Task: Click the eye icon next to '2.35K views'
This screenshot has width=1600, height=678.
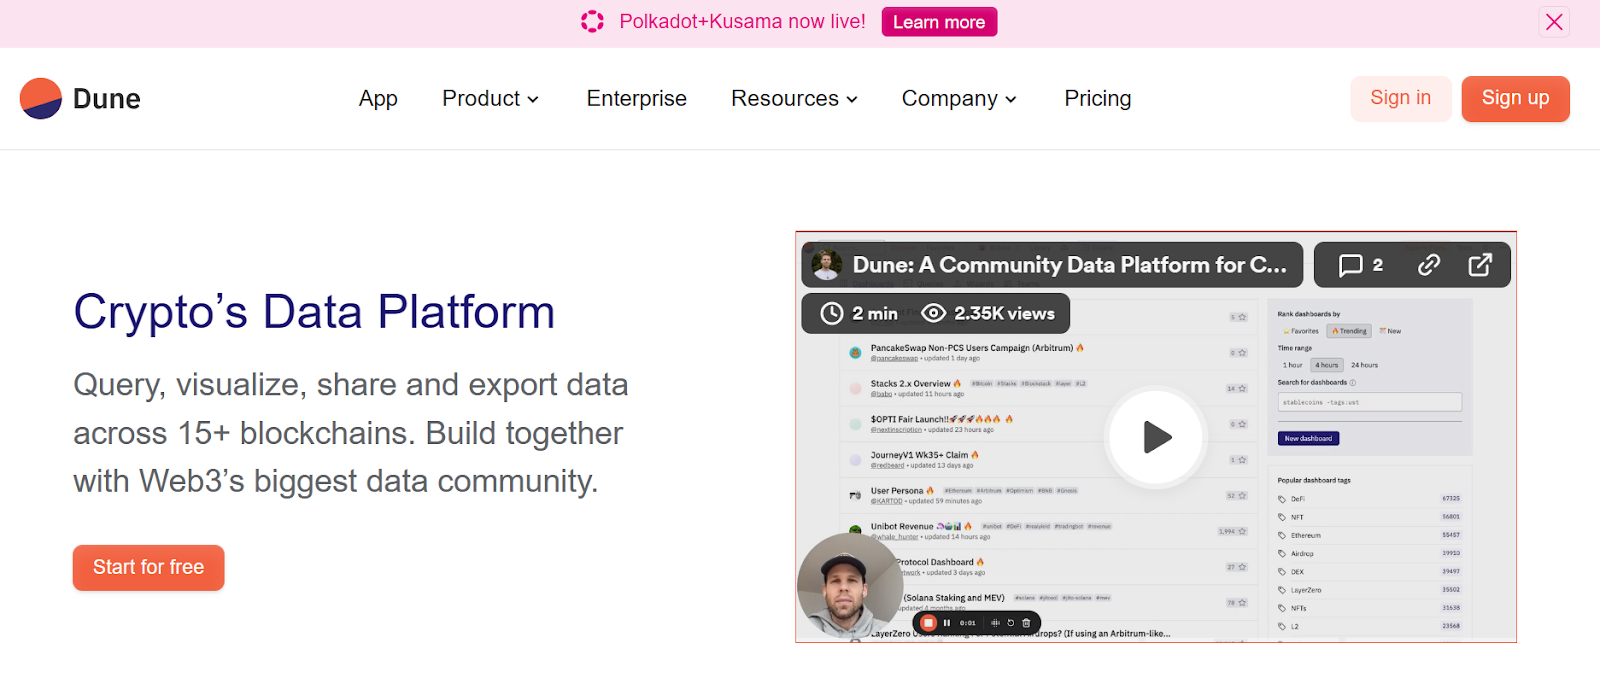Action: (x=933, y=313)
